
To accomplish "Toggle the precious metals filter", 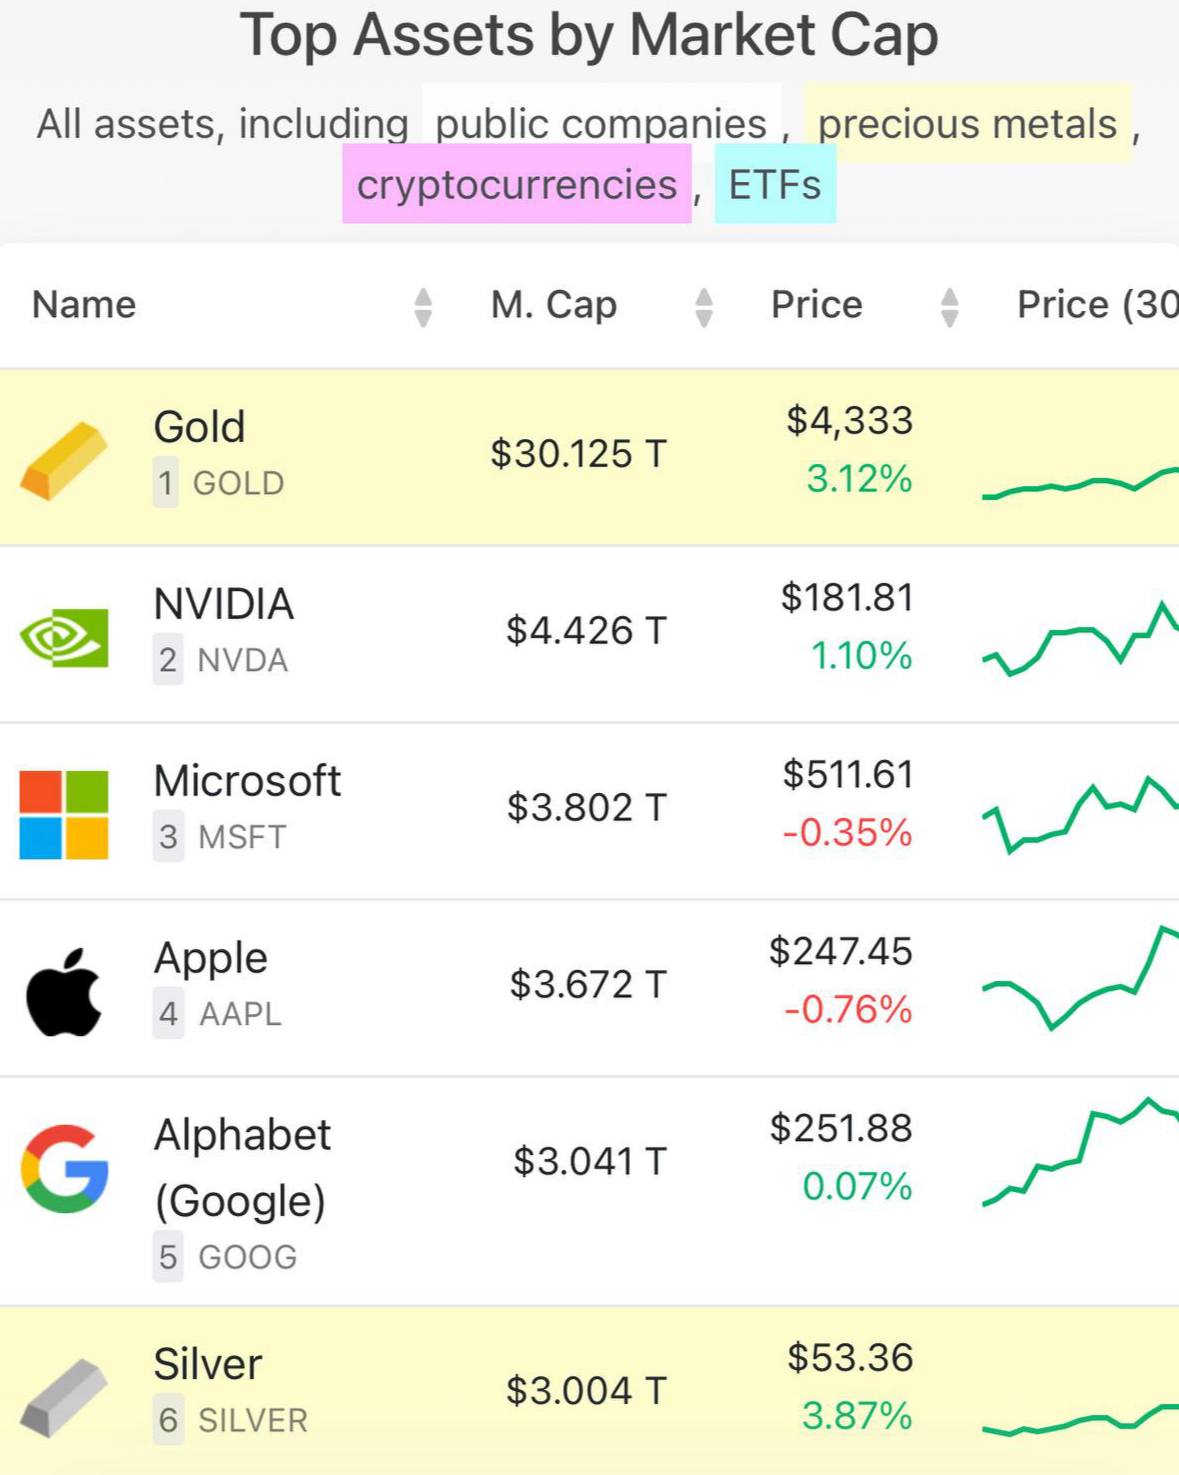I will [967, 124].
